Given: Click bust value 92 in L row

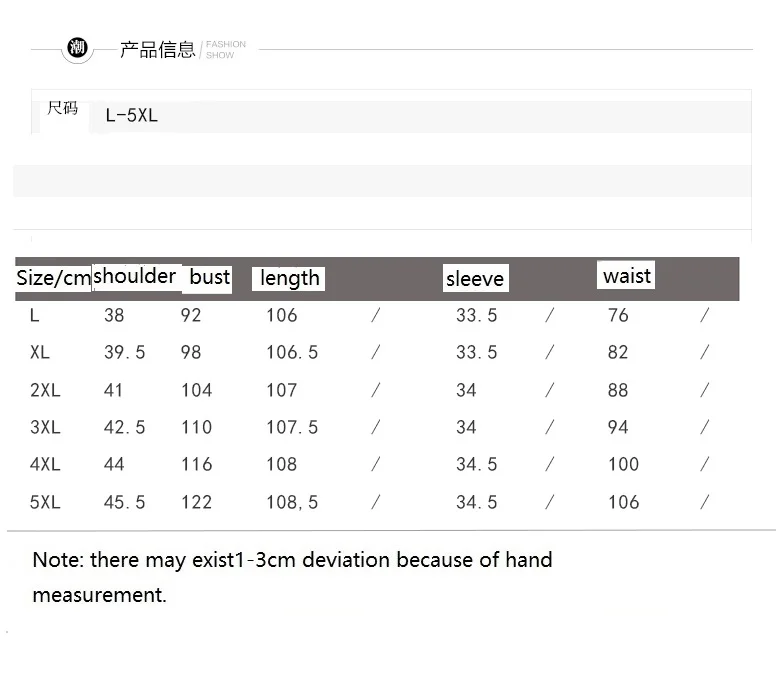Looking at the screenshot, I should coord(191,315).
